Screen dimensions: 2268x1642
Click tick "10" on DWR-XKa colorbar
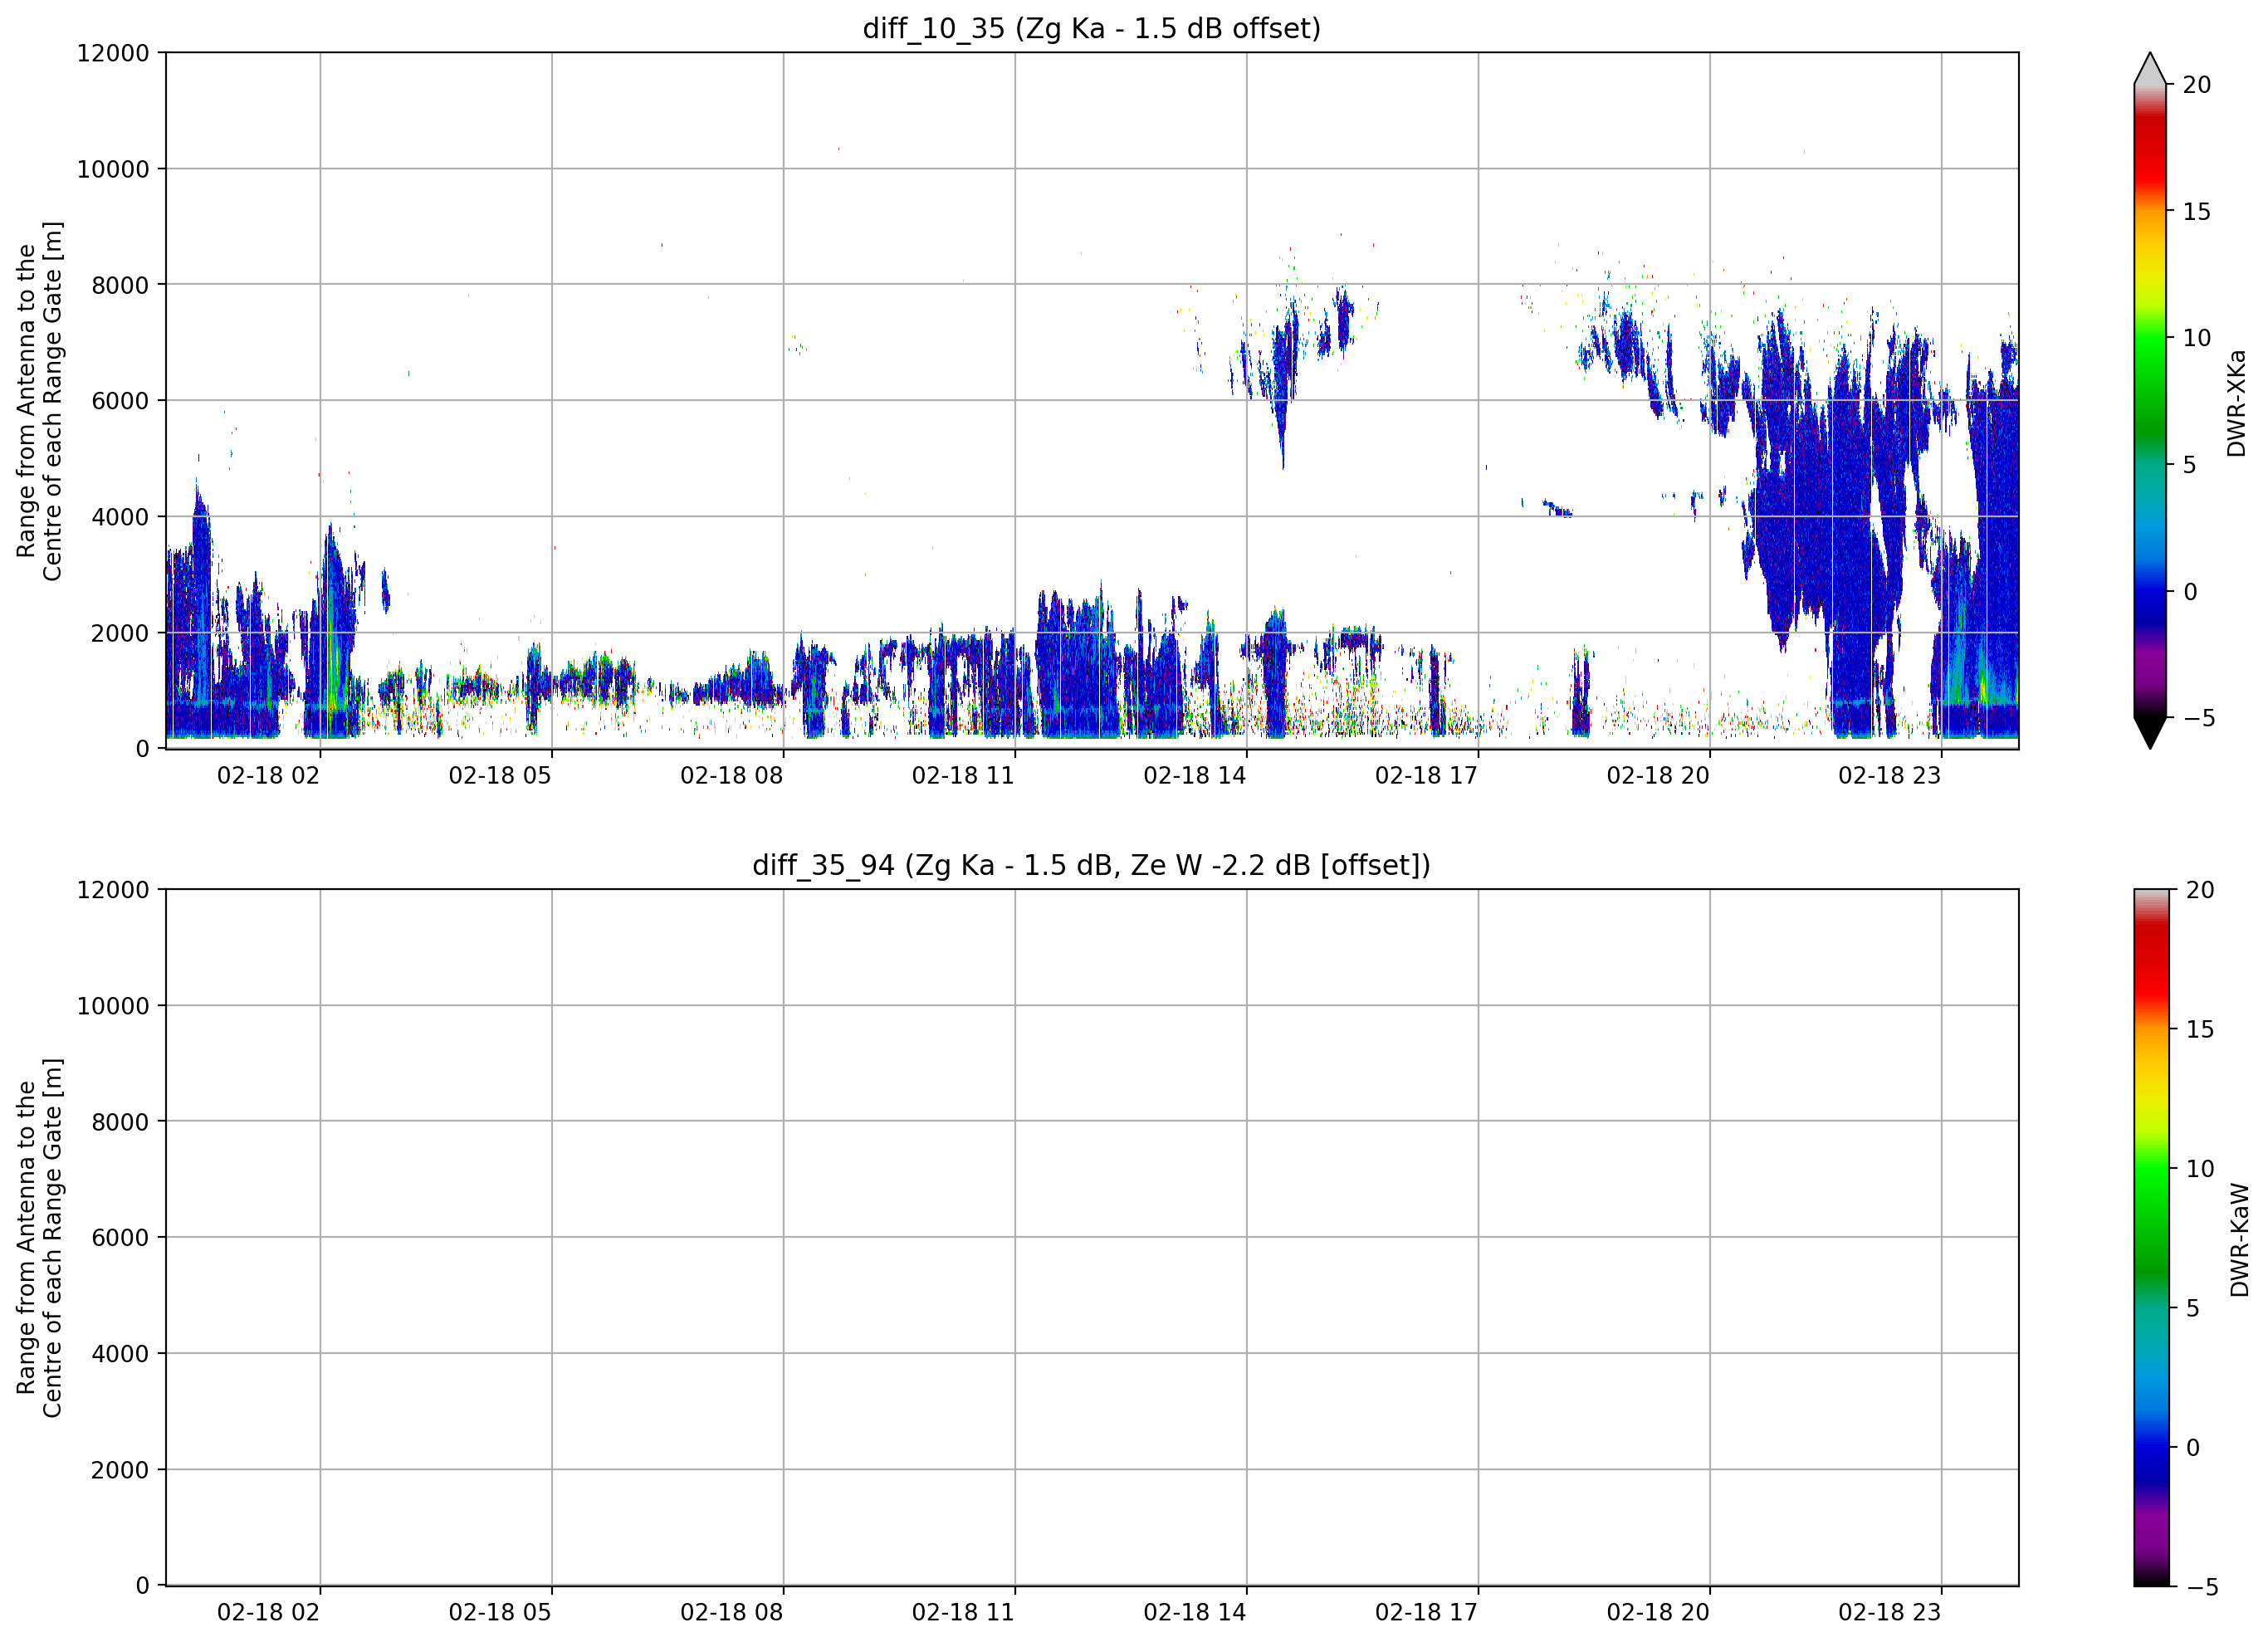[x=2197, y=338]
